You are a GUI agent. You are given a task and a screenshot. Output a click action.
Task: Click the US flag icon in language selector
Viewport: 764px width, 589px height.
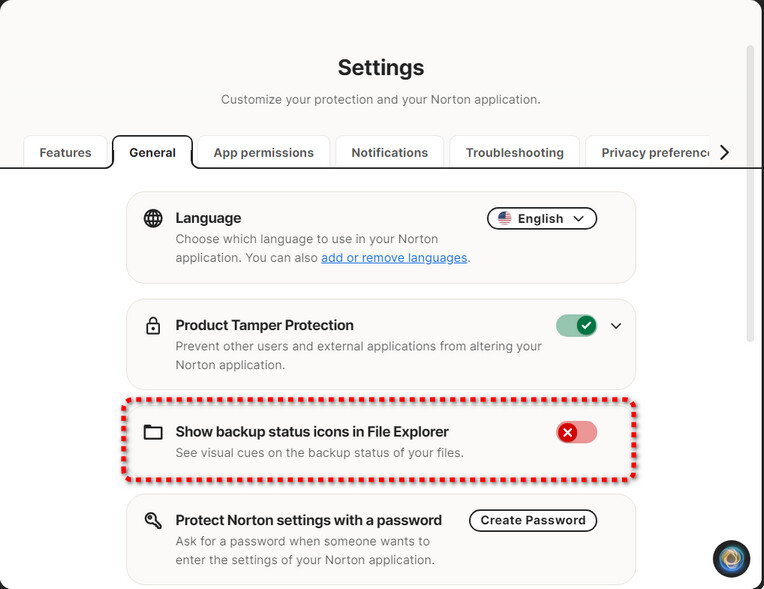click(x=505, y=218)
